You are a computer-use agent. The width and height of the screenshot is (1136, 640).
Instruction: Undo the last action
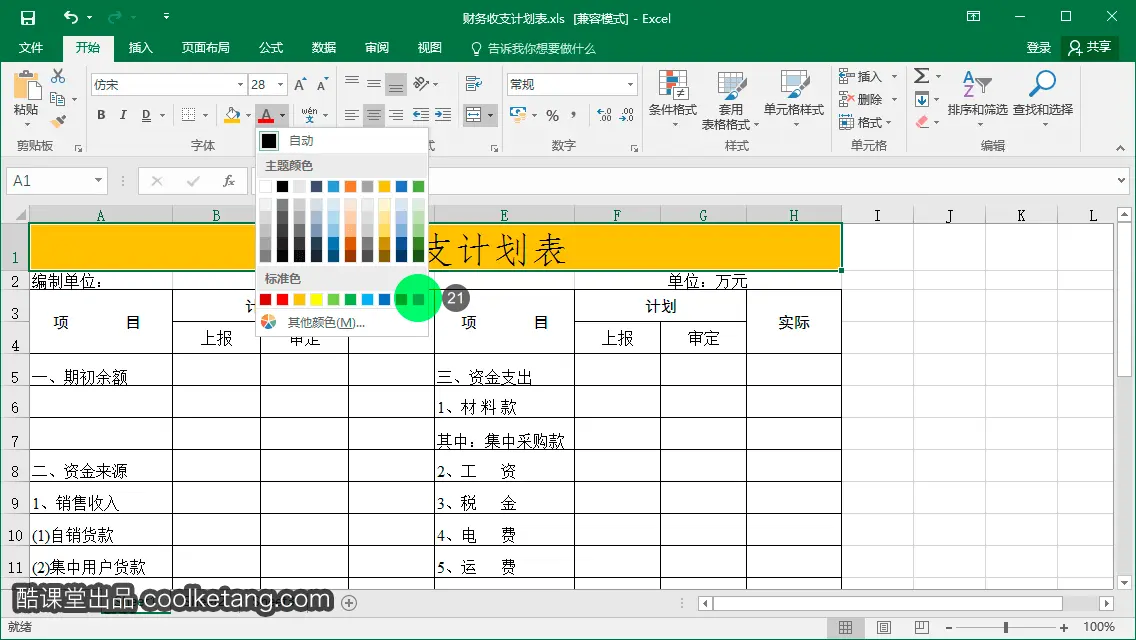pos(71,17)
